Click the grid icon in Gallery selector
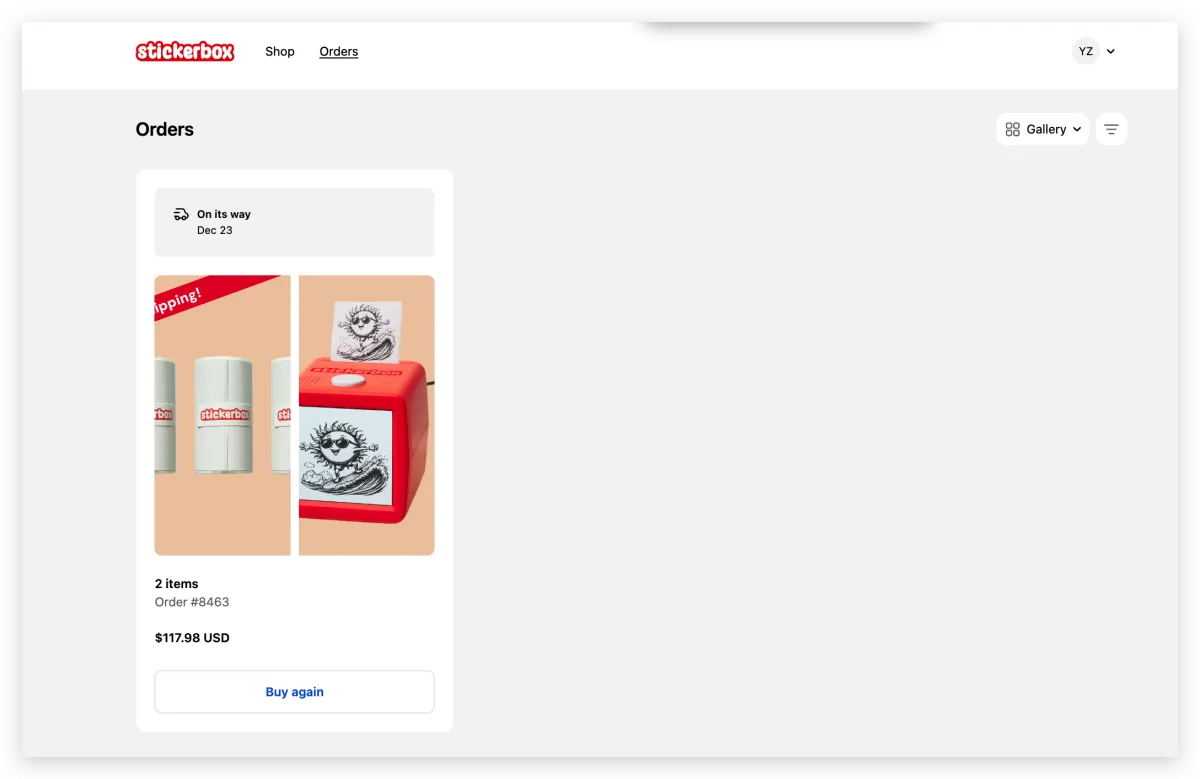 pyautogui.click(x=1012, y=129)
